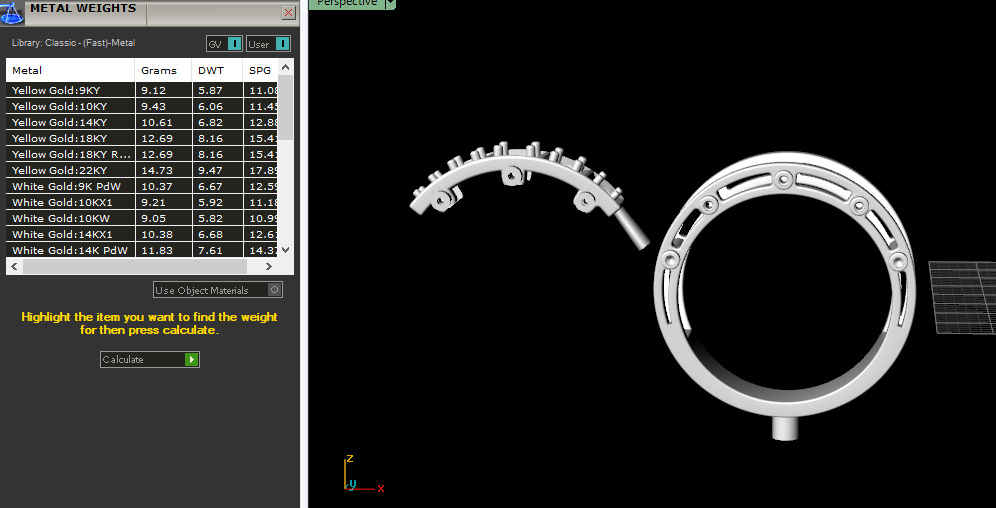996x508 pixels.
Task: Close the Metal Weights panel
Action: pos(288,12)
